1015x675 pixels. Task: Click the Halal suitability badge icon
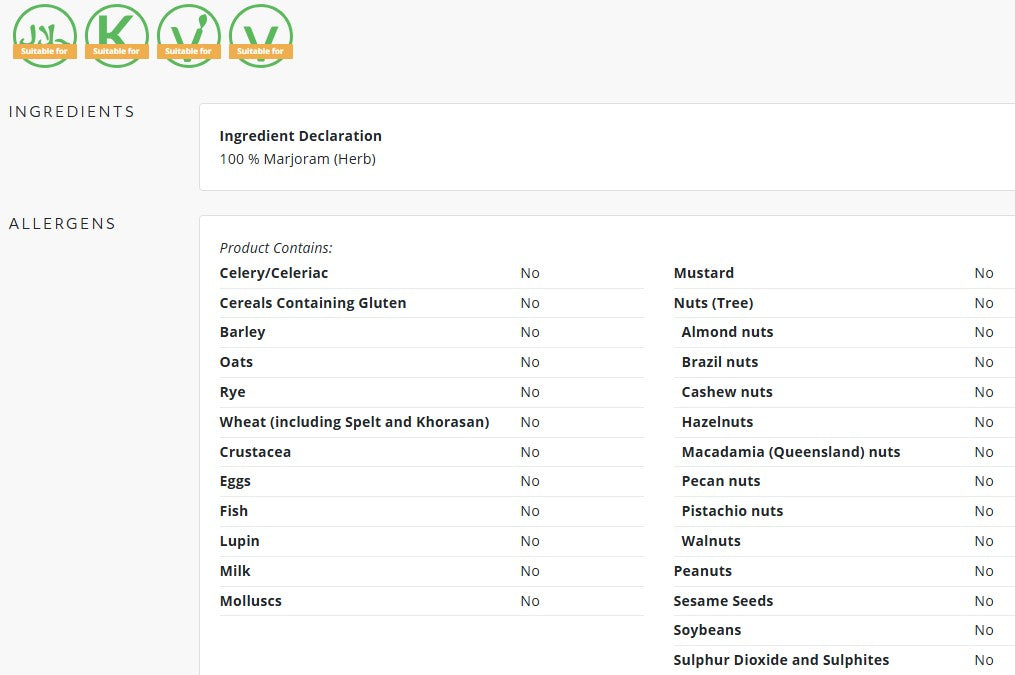point(45,36)
